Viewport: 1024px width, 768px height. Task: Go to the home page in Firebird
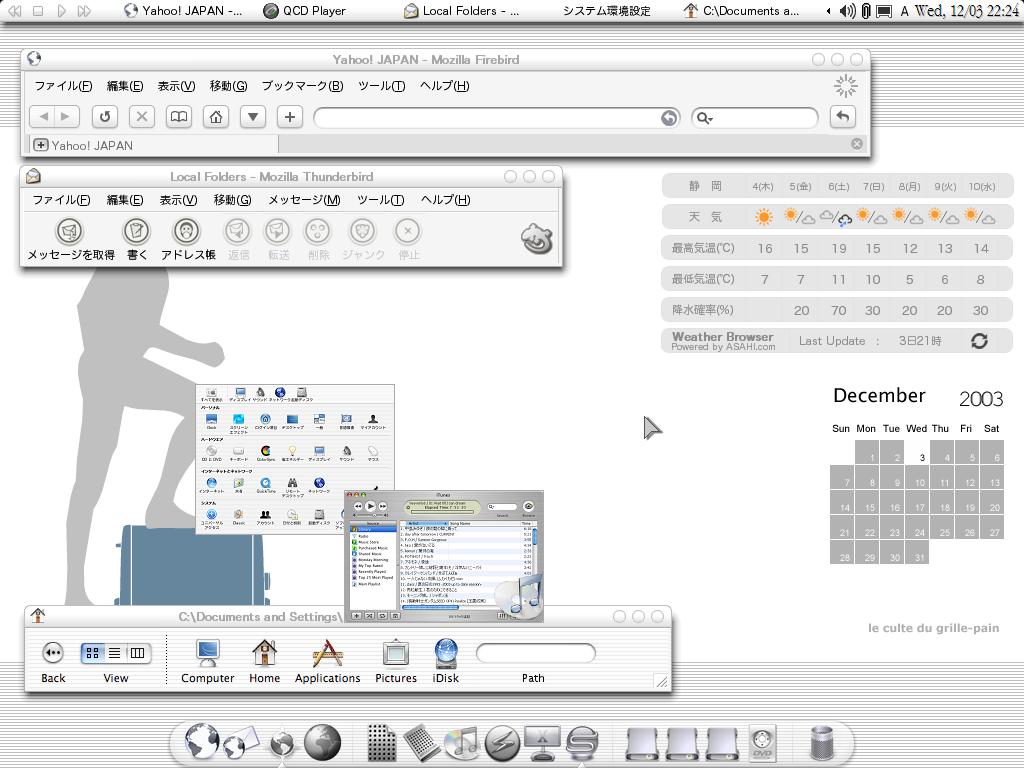pyautogui.click(x=216, y=117)
